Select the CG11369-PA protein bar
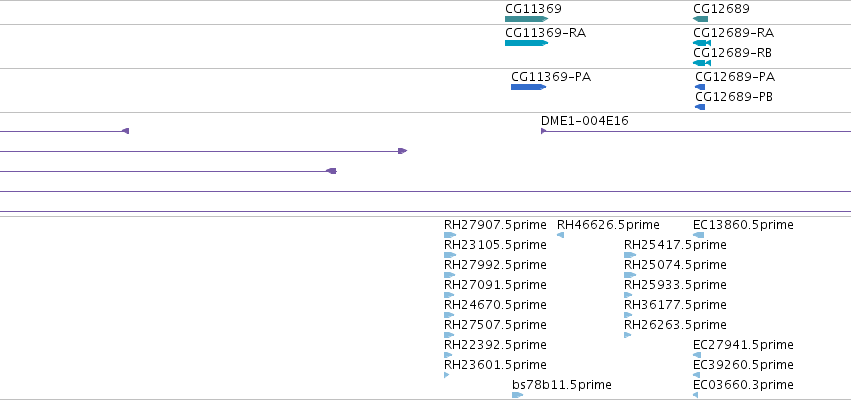Screen dimensions: 851x400 tap(529, 87)
